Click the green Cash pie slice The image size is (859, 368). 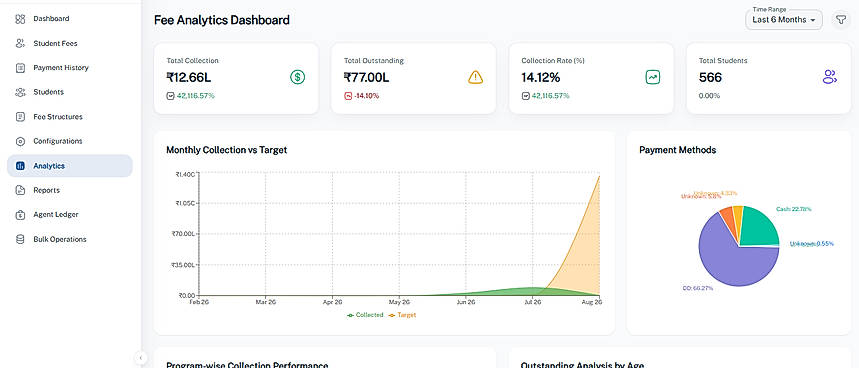pos(759,227)
